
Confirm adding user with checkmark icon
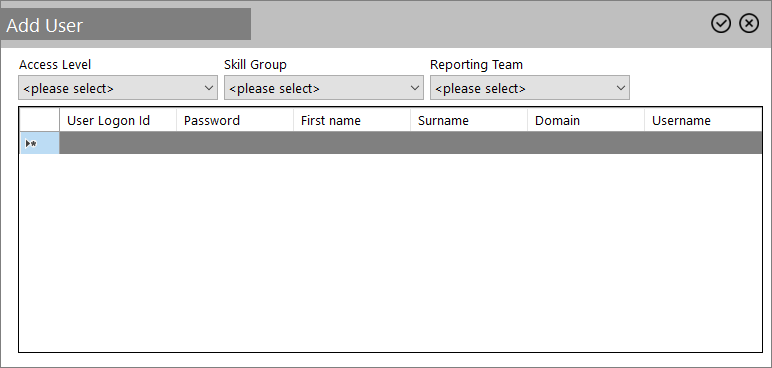721,24
